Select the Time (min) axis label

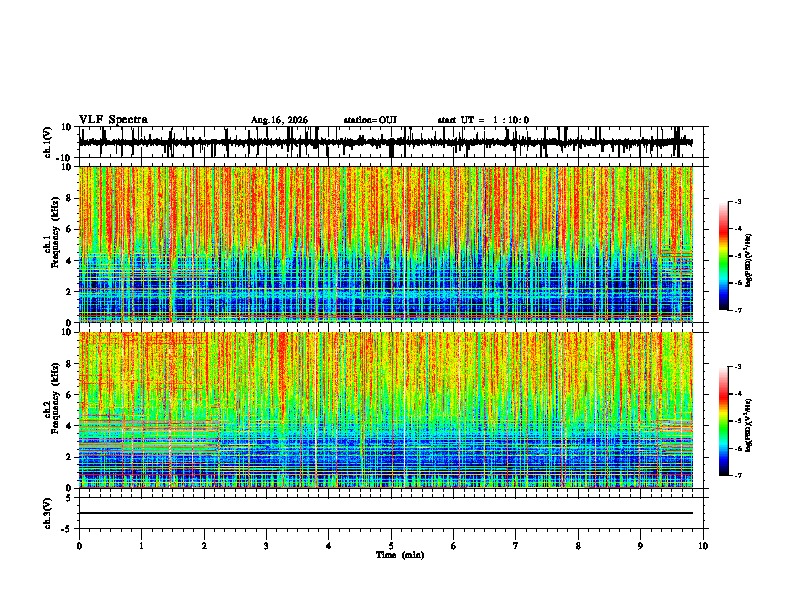400,555
